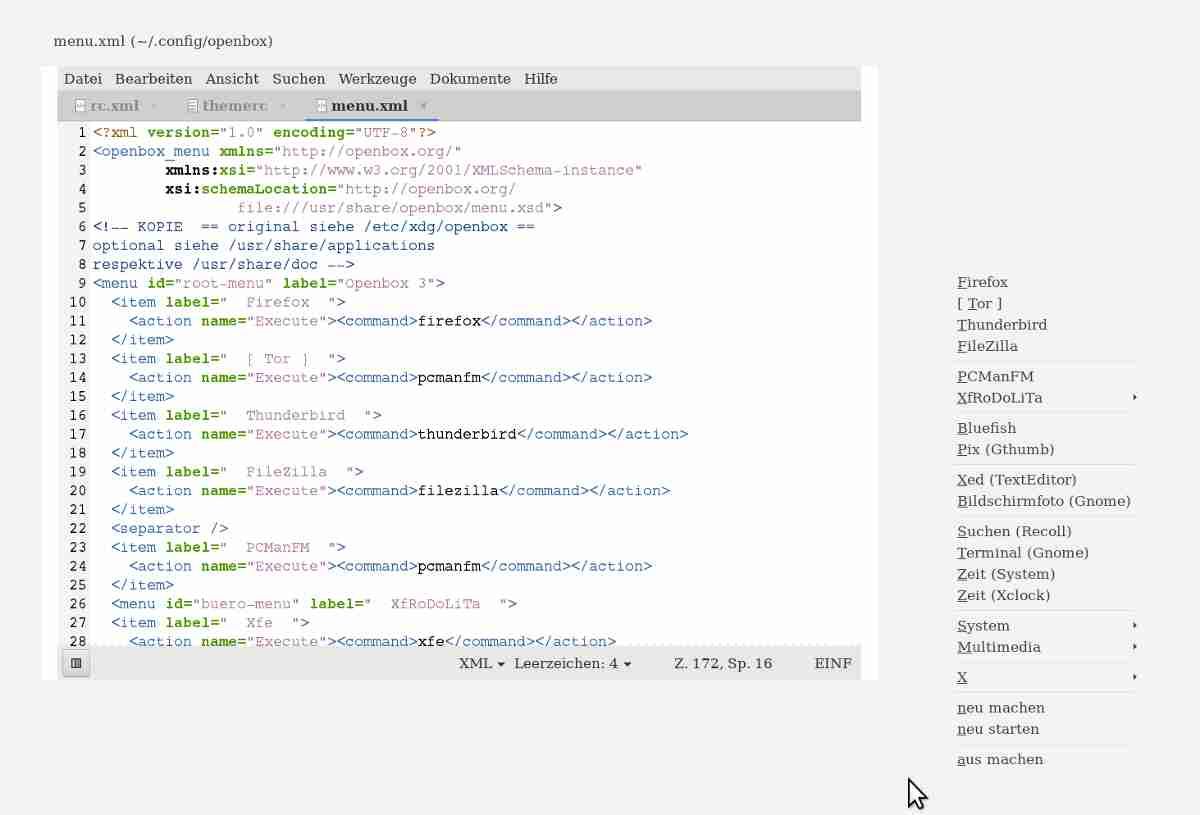Select Bildschirmfoto (Gnome) menu entry
The width and height of the screenshot is (1200, 815).
pyautogui.click(x=1043, y=501)
